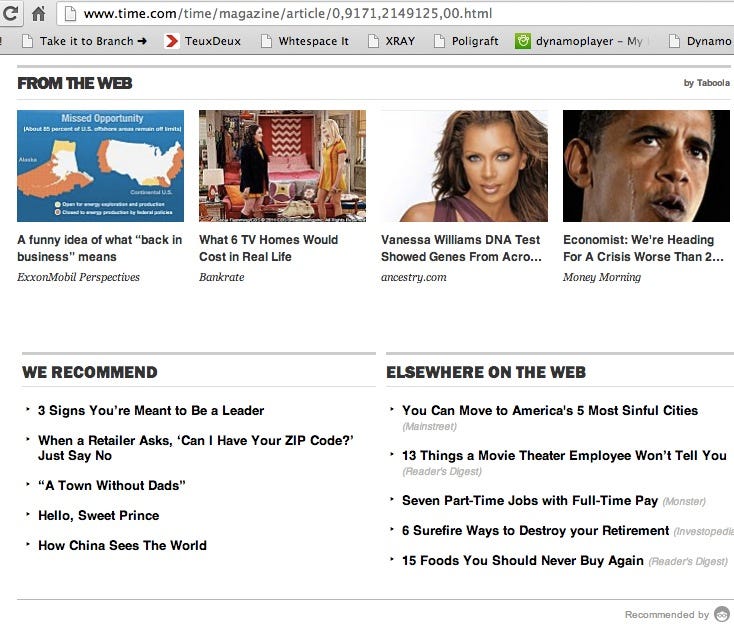Open the TV homes bedroom thumbnail
The image size is (734, 624).
tap(282, 166)
